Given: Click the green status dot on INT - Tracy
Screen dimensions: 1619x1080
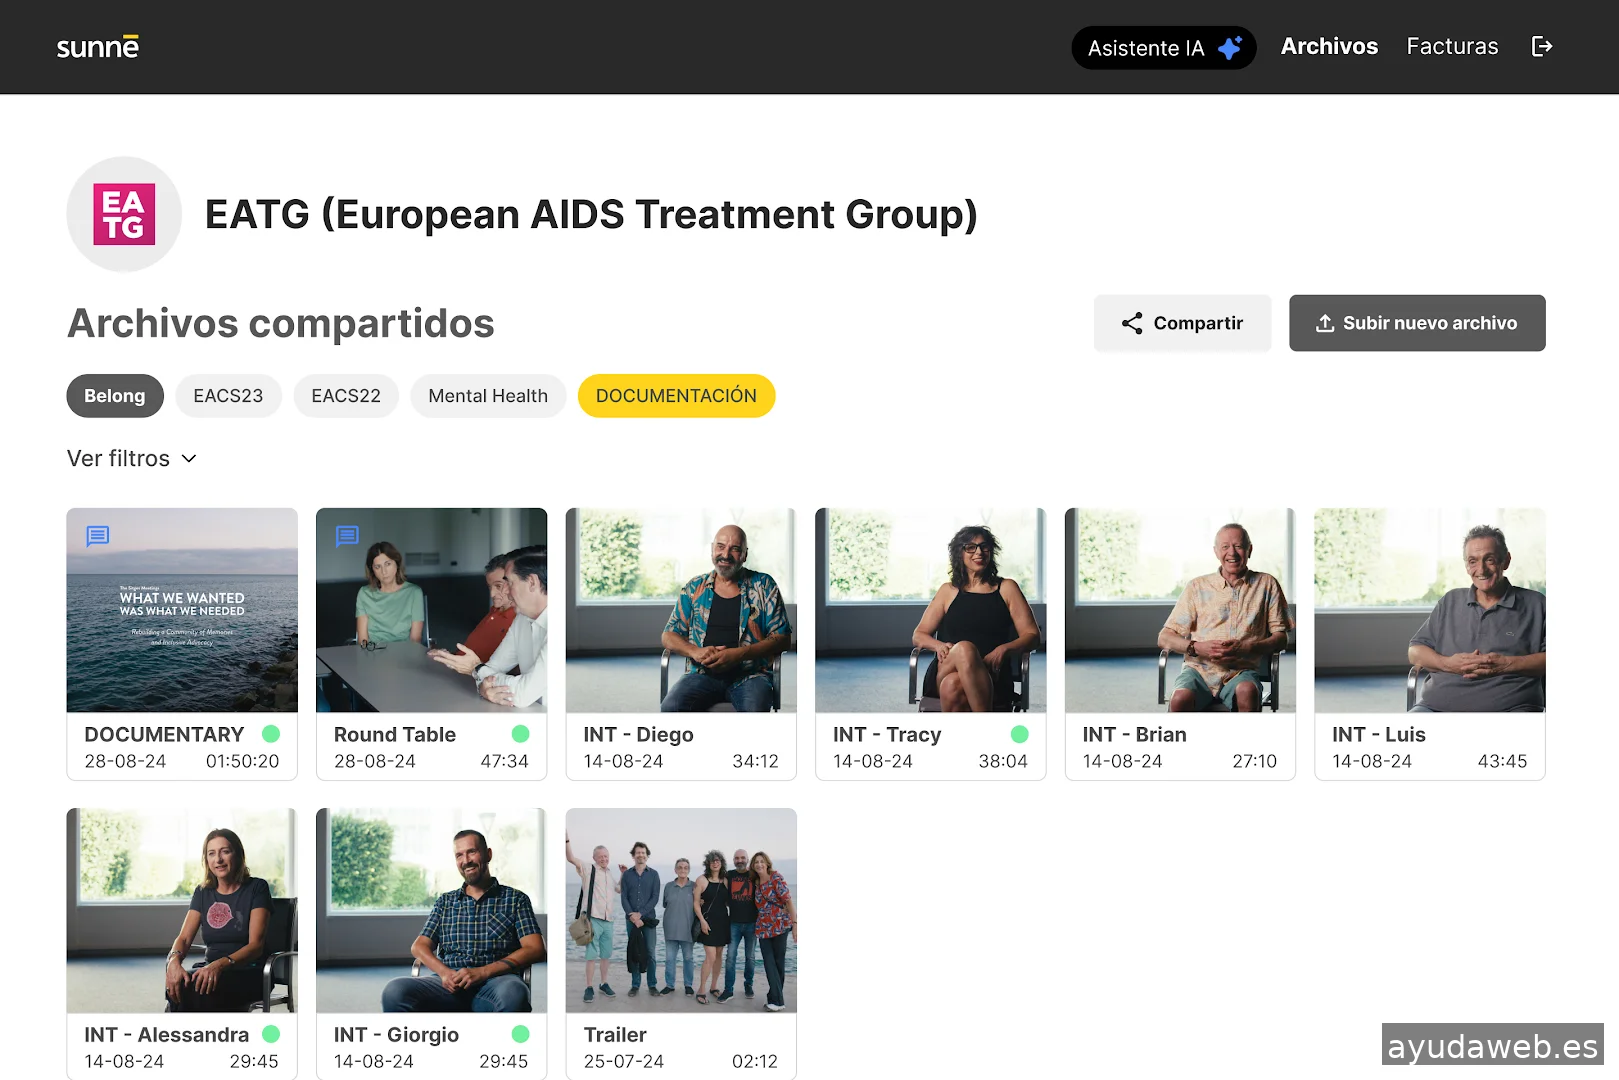Looking at the screenshot, I should coord(1019,734).
